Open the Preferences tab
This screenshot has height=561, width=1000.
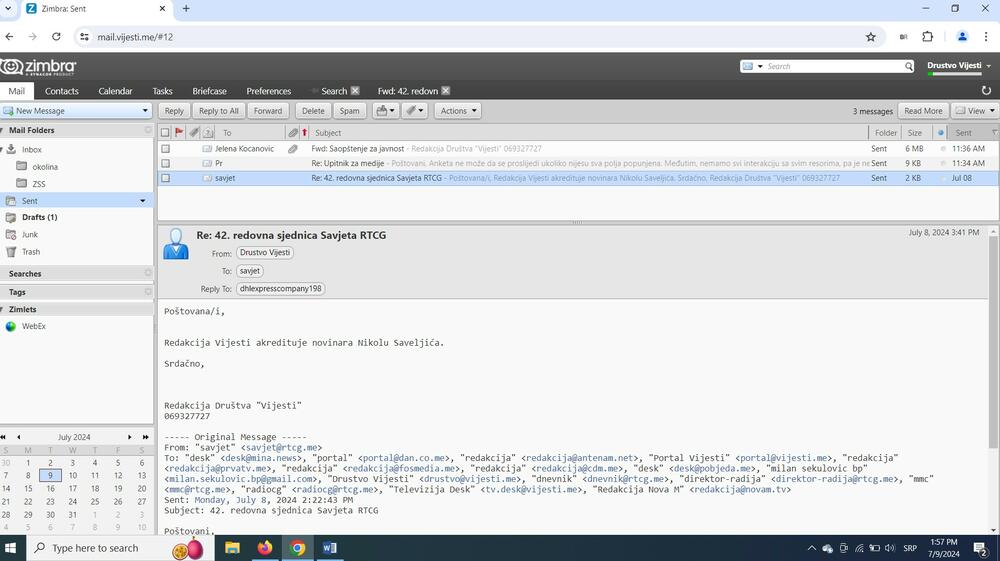(268, 91)
